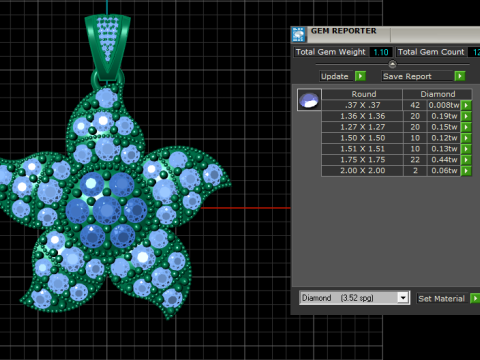Viewport: 480px width, 360px height.
Task: Click the Gem Reporter panel icon
Action: tap(299, 35)
